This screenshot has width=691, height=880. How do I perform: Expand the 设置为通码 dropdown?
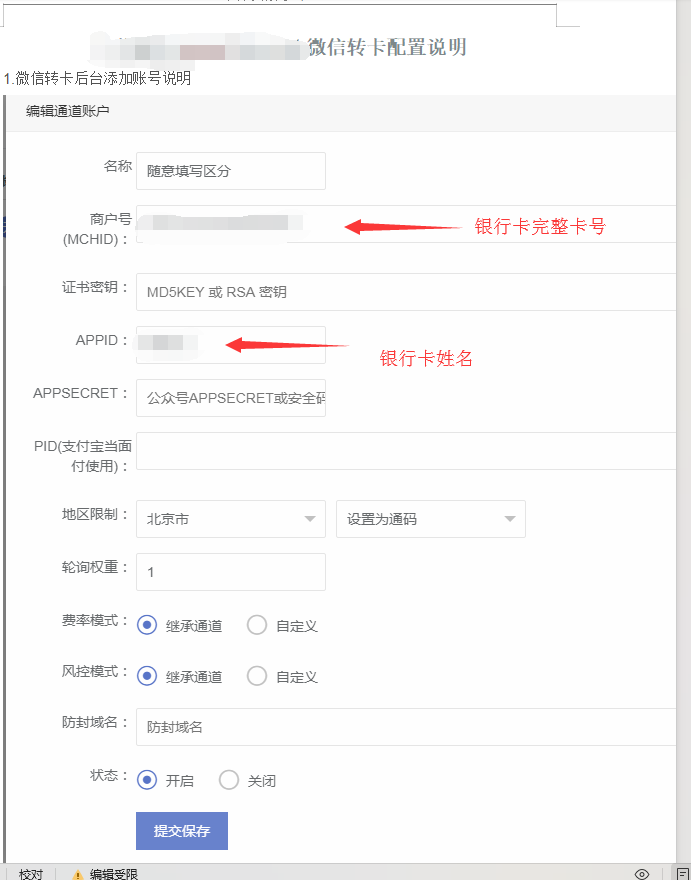tap(430, 519)
